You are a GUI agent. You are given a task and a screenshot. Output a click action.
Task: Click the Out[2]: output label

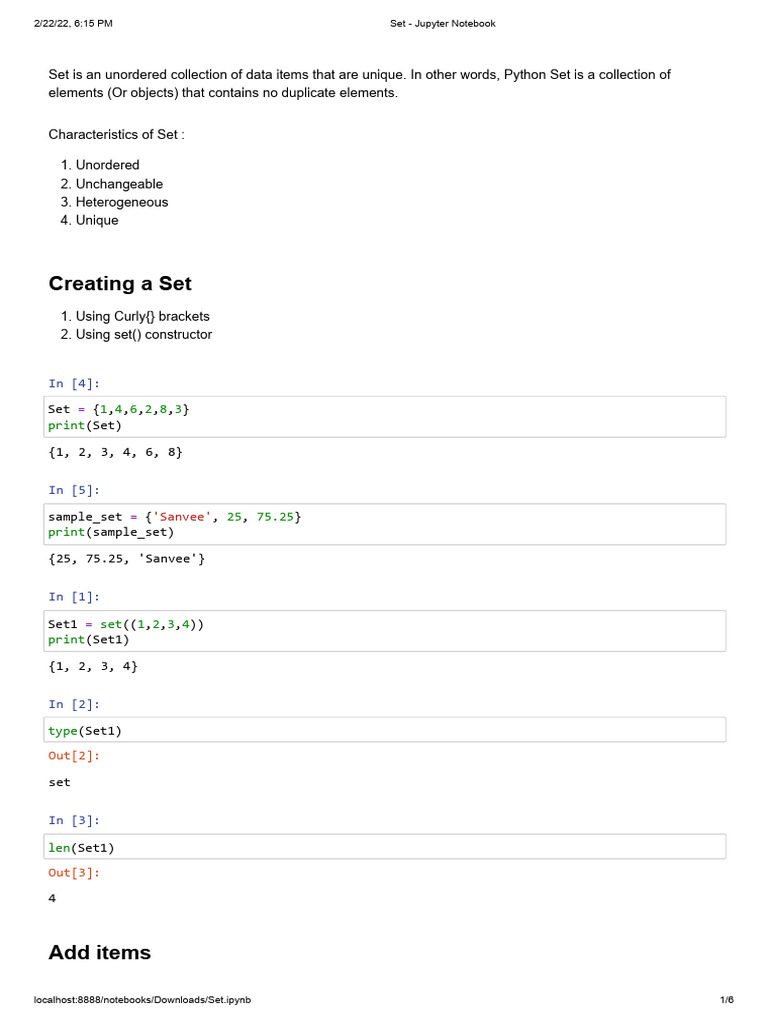pyautogui.click(x=74, y=756)
